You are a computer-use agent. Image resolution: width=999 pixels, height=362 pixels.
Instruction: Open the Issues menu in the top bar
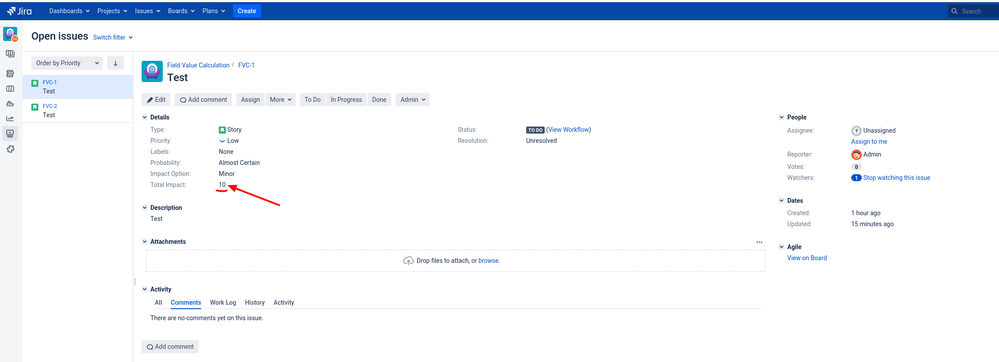tap(147, 11)
